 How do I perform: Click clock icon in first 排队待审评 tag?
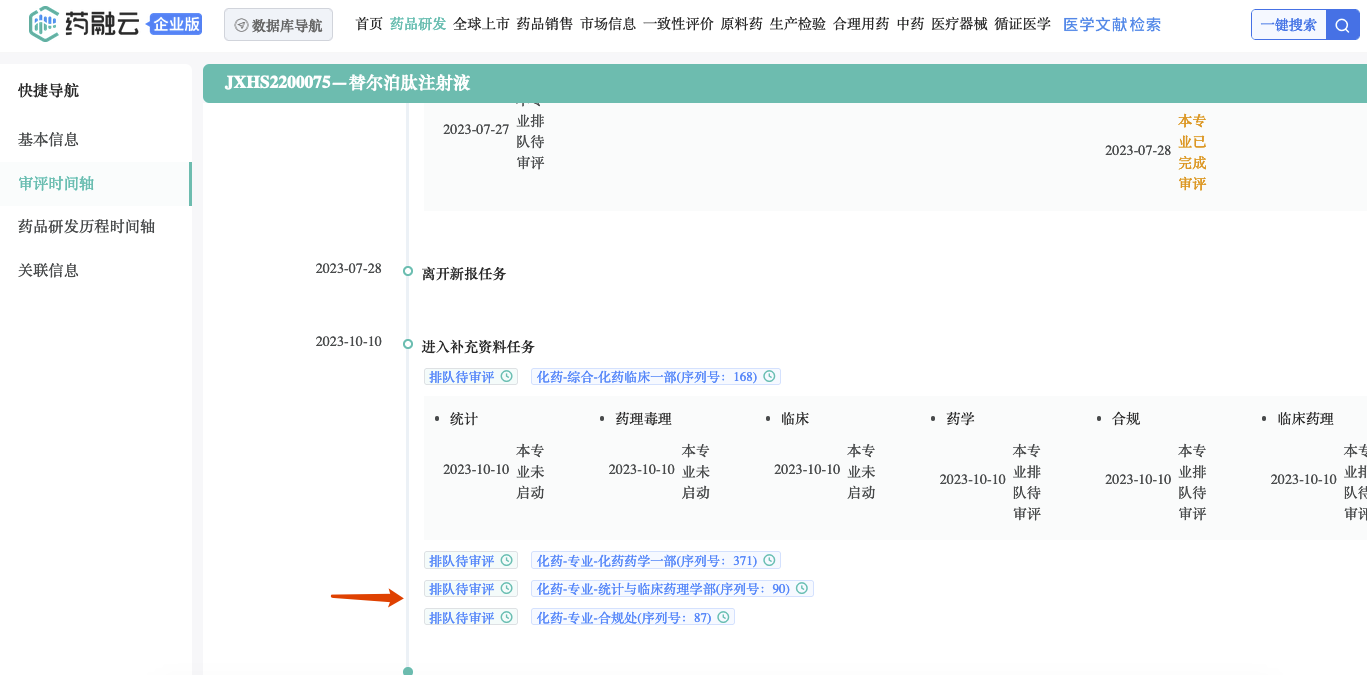pyautogui.click(x=506, y=377)
